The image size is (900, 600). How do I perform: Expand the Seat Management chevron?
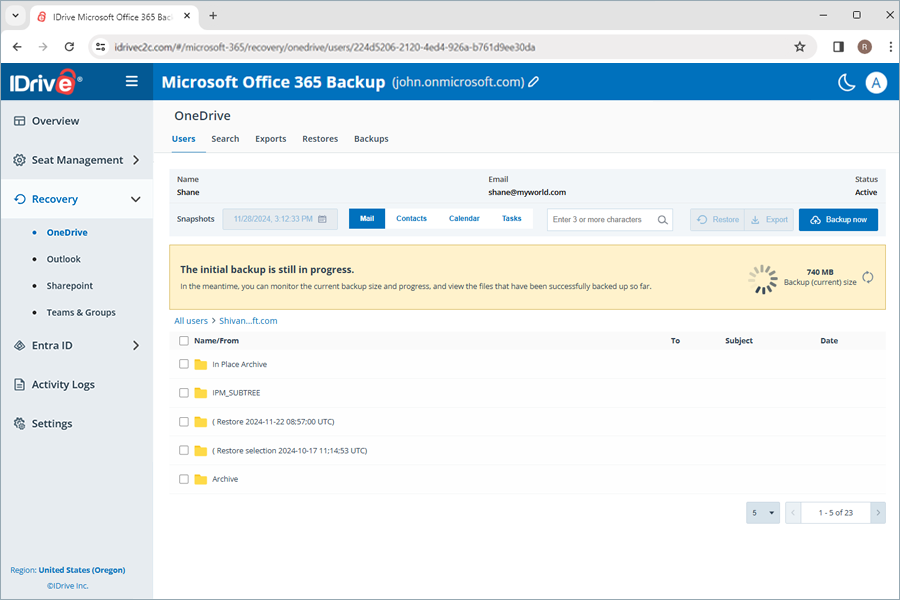136,160
